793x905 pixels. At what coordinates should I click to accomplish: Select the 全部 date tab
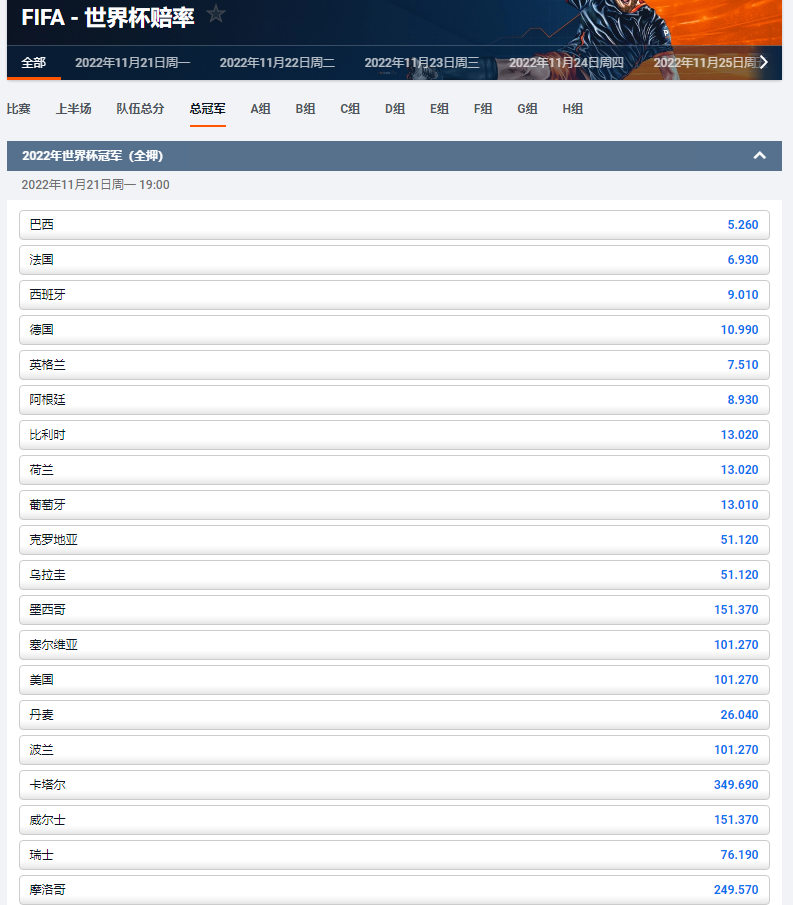(x=33, y=62)
